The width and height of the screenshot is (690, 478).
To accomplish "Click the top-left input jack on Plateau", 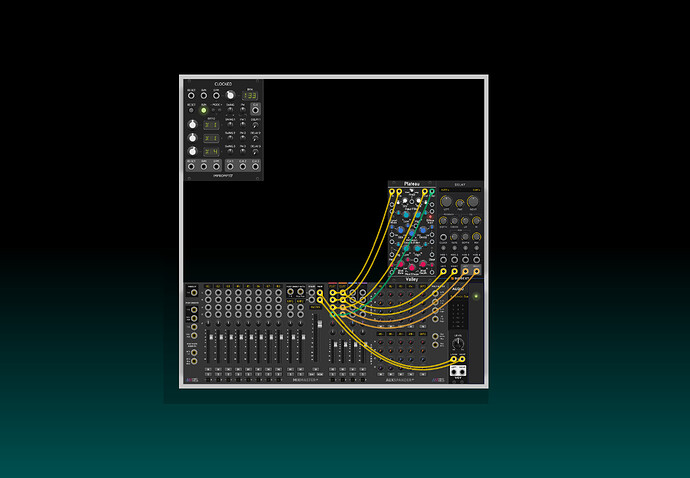I will pyautogui.click(x=391, y=191).
